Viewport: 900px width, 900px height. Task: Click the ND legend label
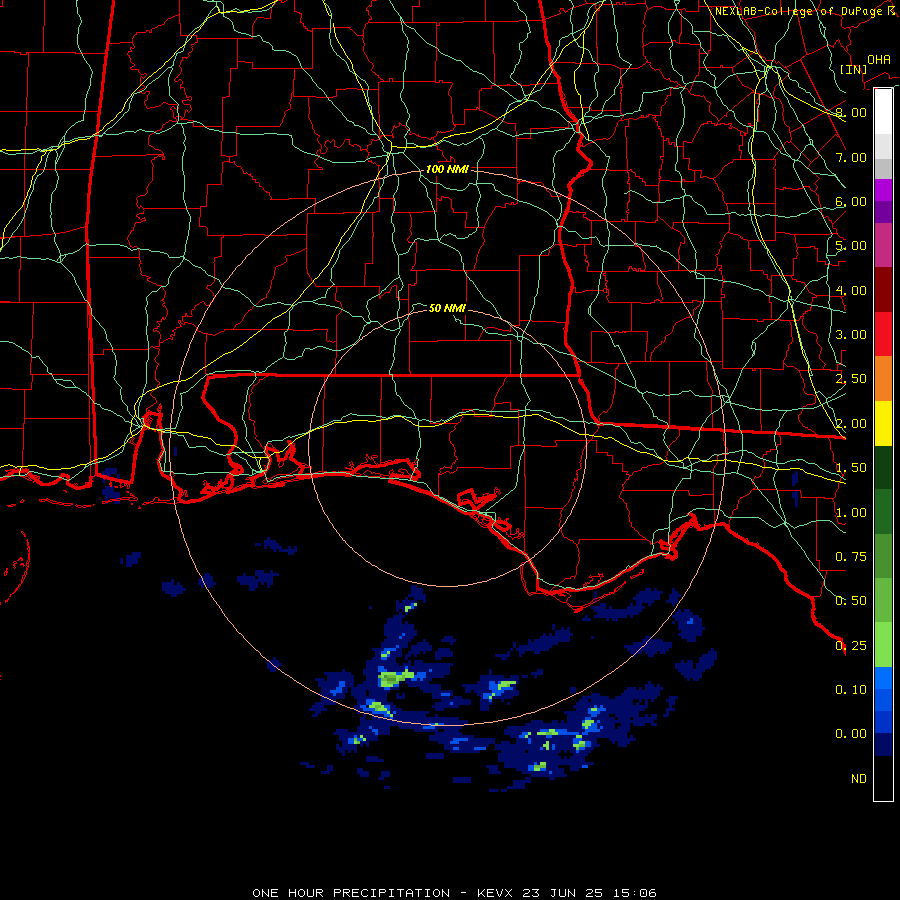[x=859, y=779]
